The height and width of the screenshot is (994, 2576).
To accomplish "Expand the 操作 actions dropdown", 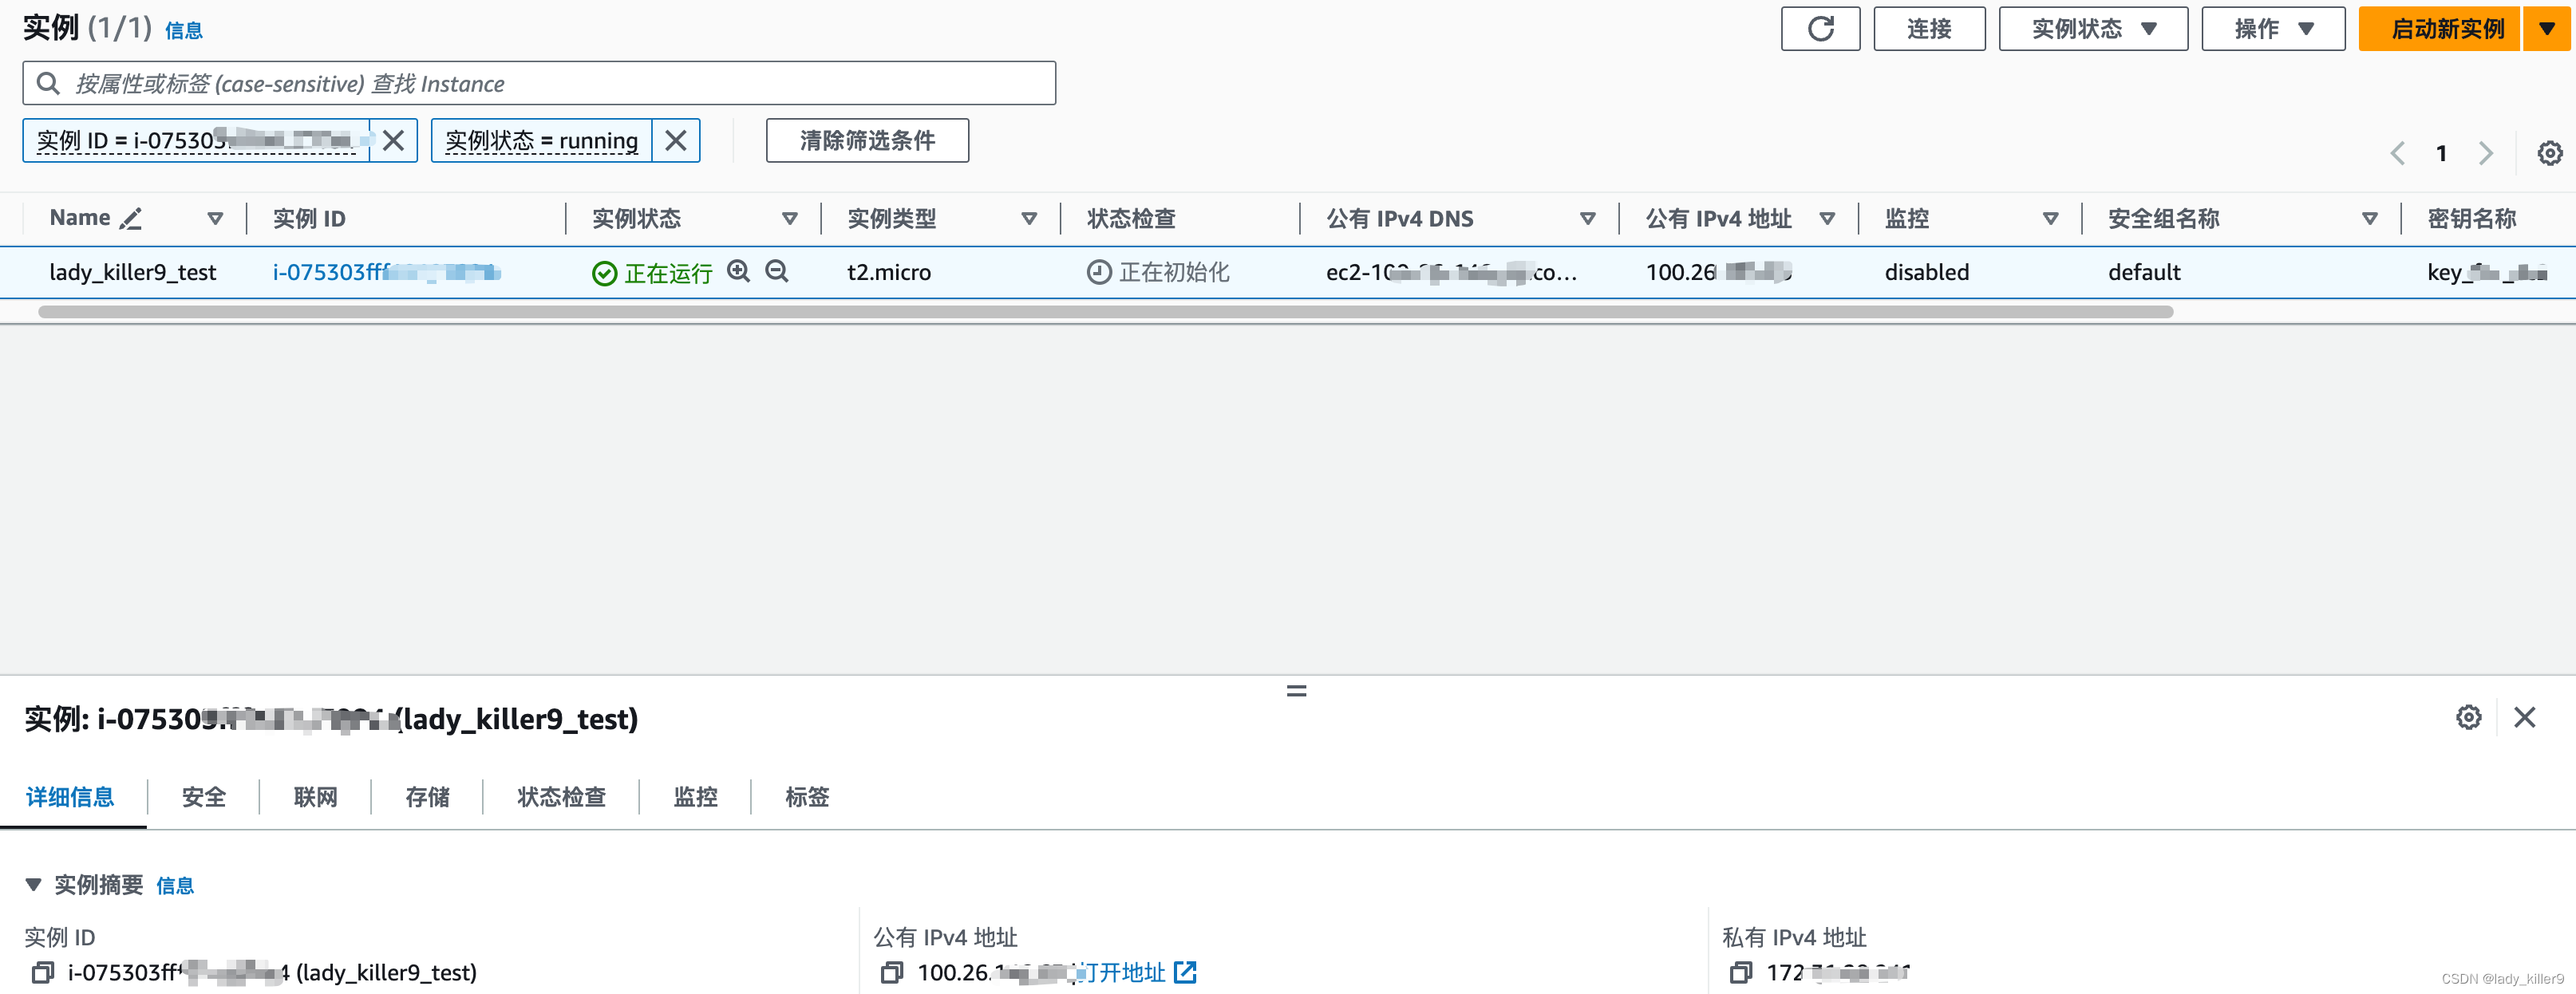I will [2273, 29].
